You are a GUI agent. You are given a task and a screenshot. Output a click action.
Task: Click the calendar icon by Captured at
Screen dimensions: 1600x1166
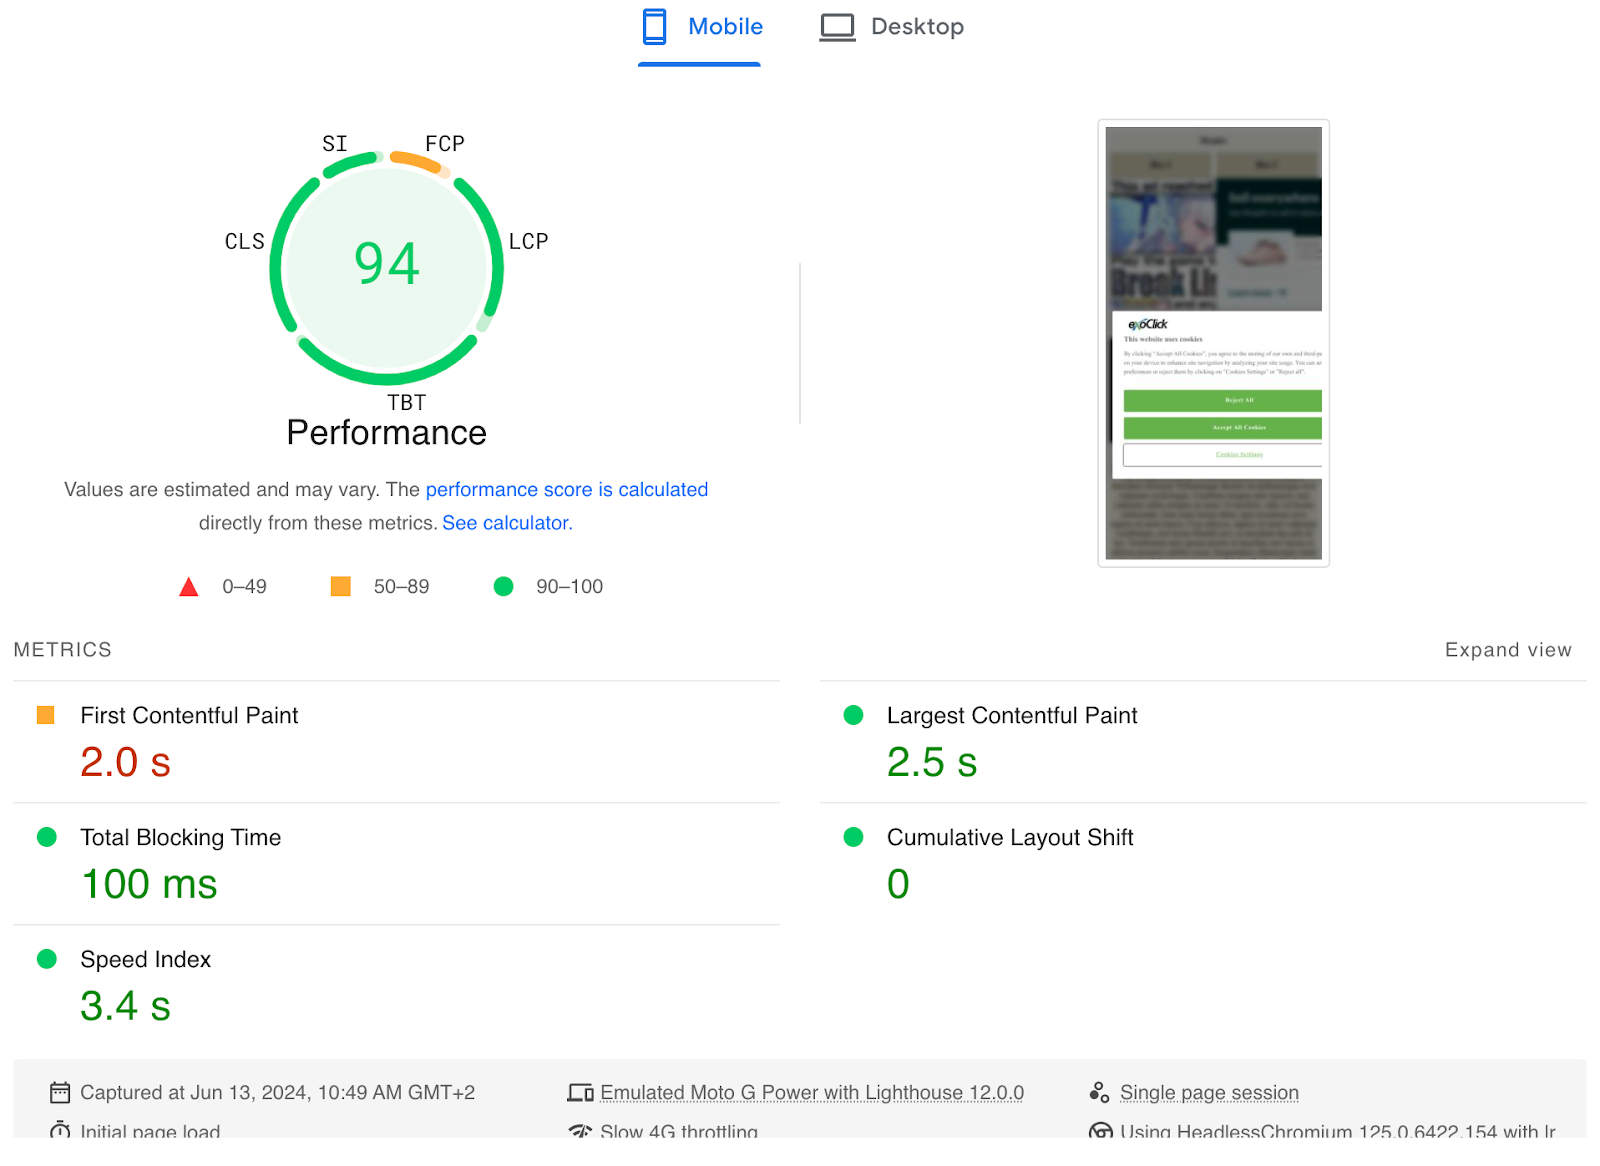(60, 1093)
